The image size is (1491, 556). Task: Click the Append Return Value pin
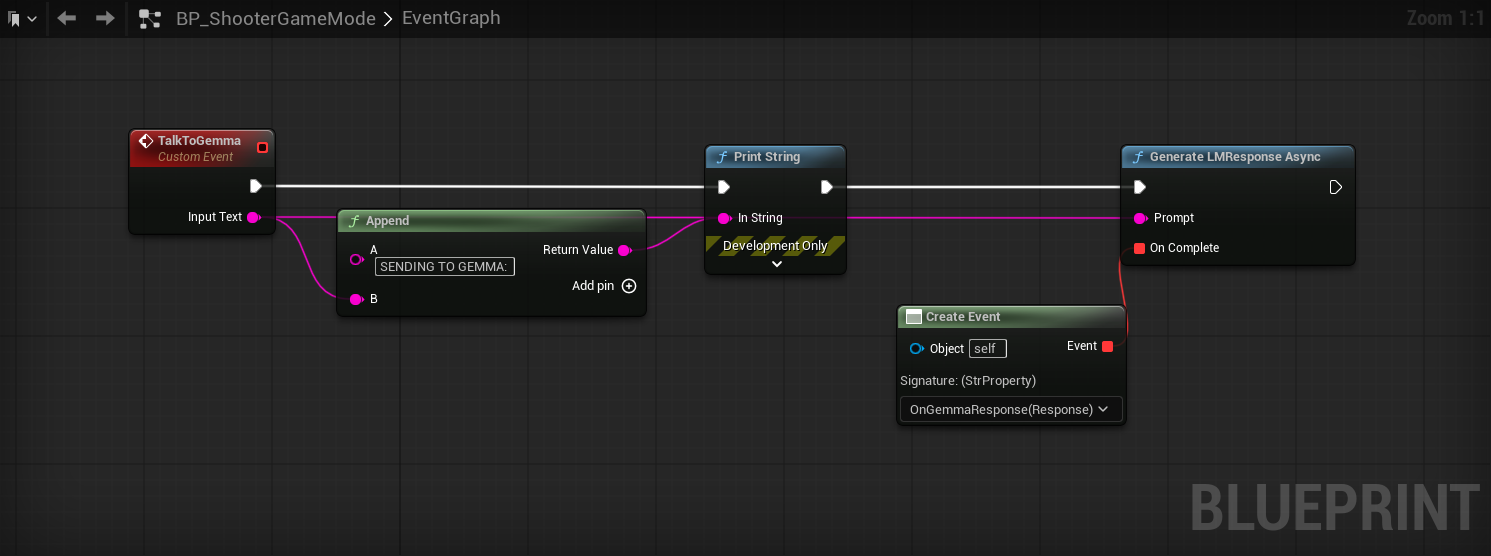click(x=624, y=250)
